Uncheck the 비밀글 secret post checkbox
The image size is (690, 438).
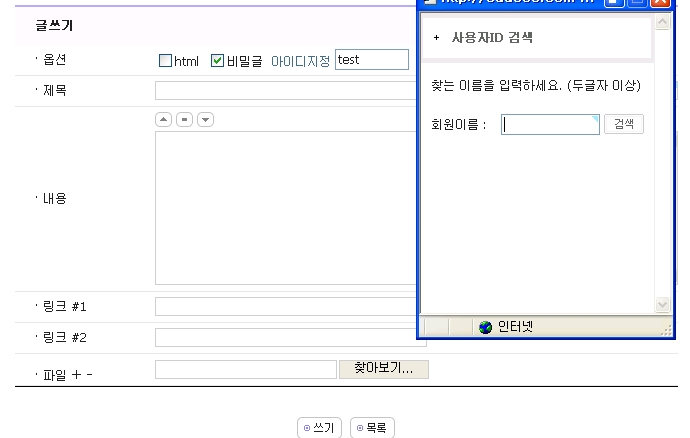(217, 61)
